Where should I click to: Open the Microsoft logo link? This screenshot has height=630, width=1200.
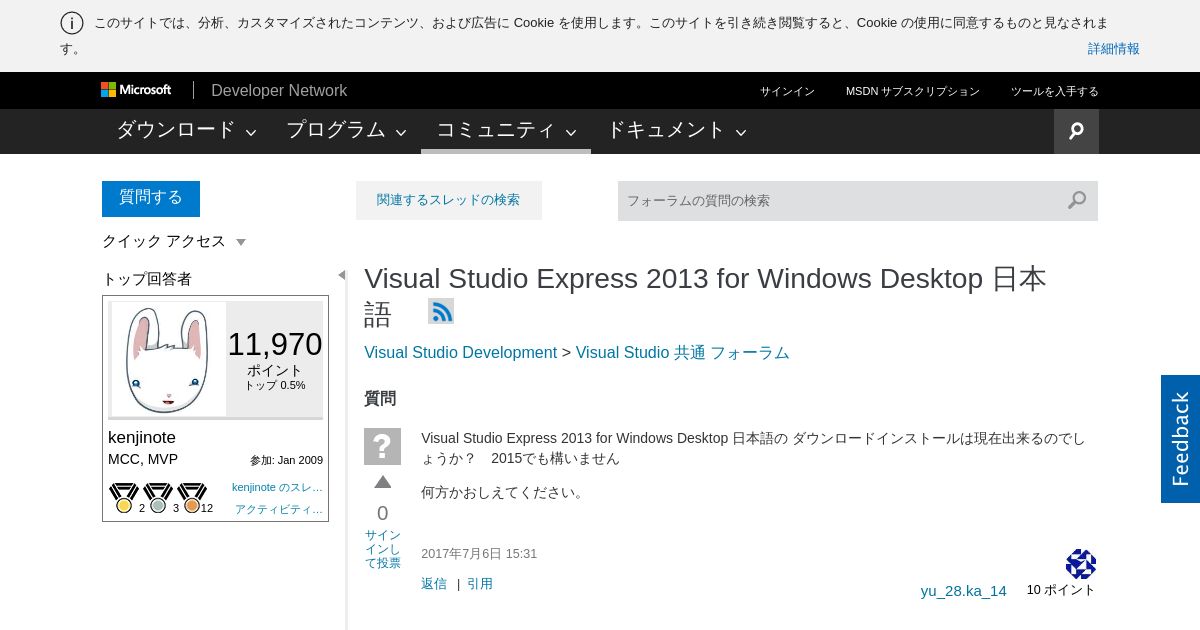136,90
